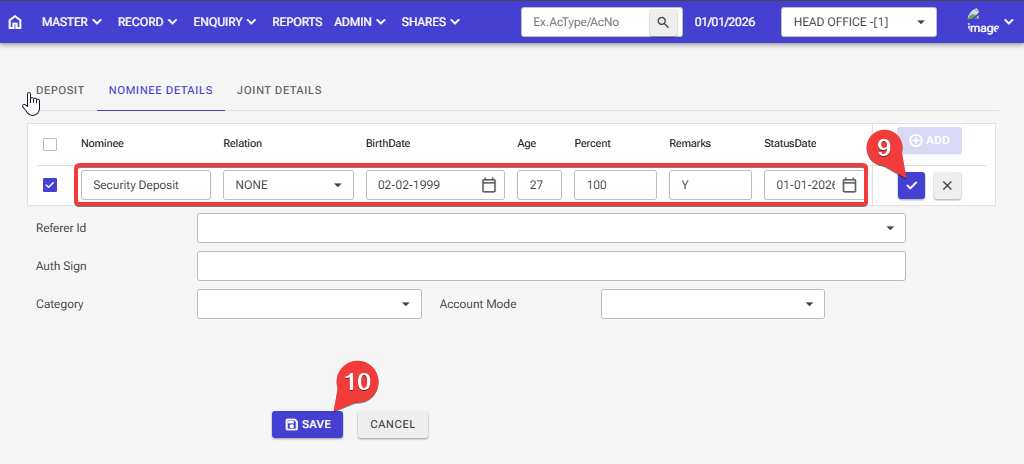Click the Auth Sign input field
1024x464 pixels.
(551, 266)
